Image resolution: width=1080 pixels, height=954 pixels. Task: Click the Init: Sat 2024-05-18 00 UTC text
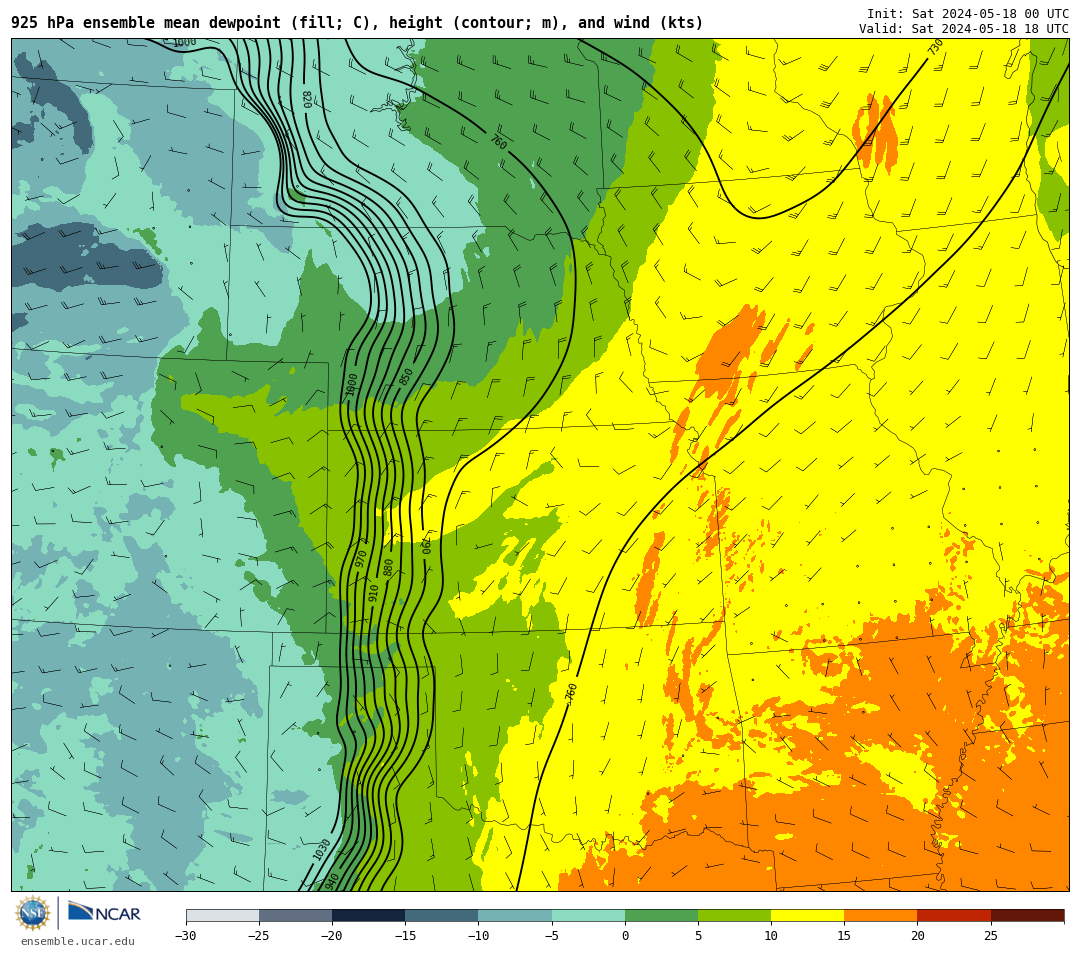pos(968,14)
